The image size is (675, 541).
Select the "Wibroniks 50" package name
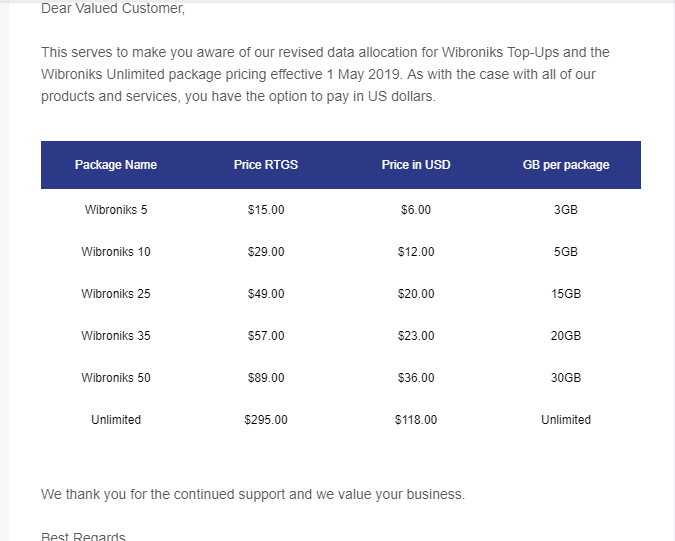pos(116,378)
